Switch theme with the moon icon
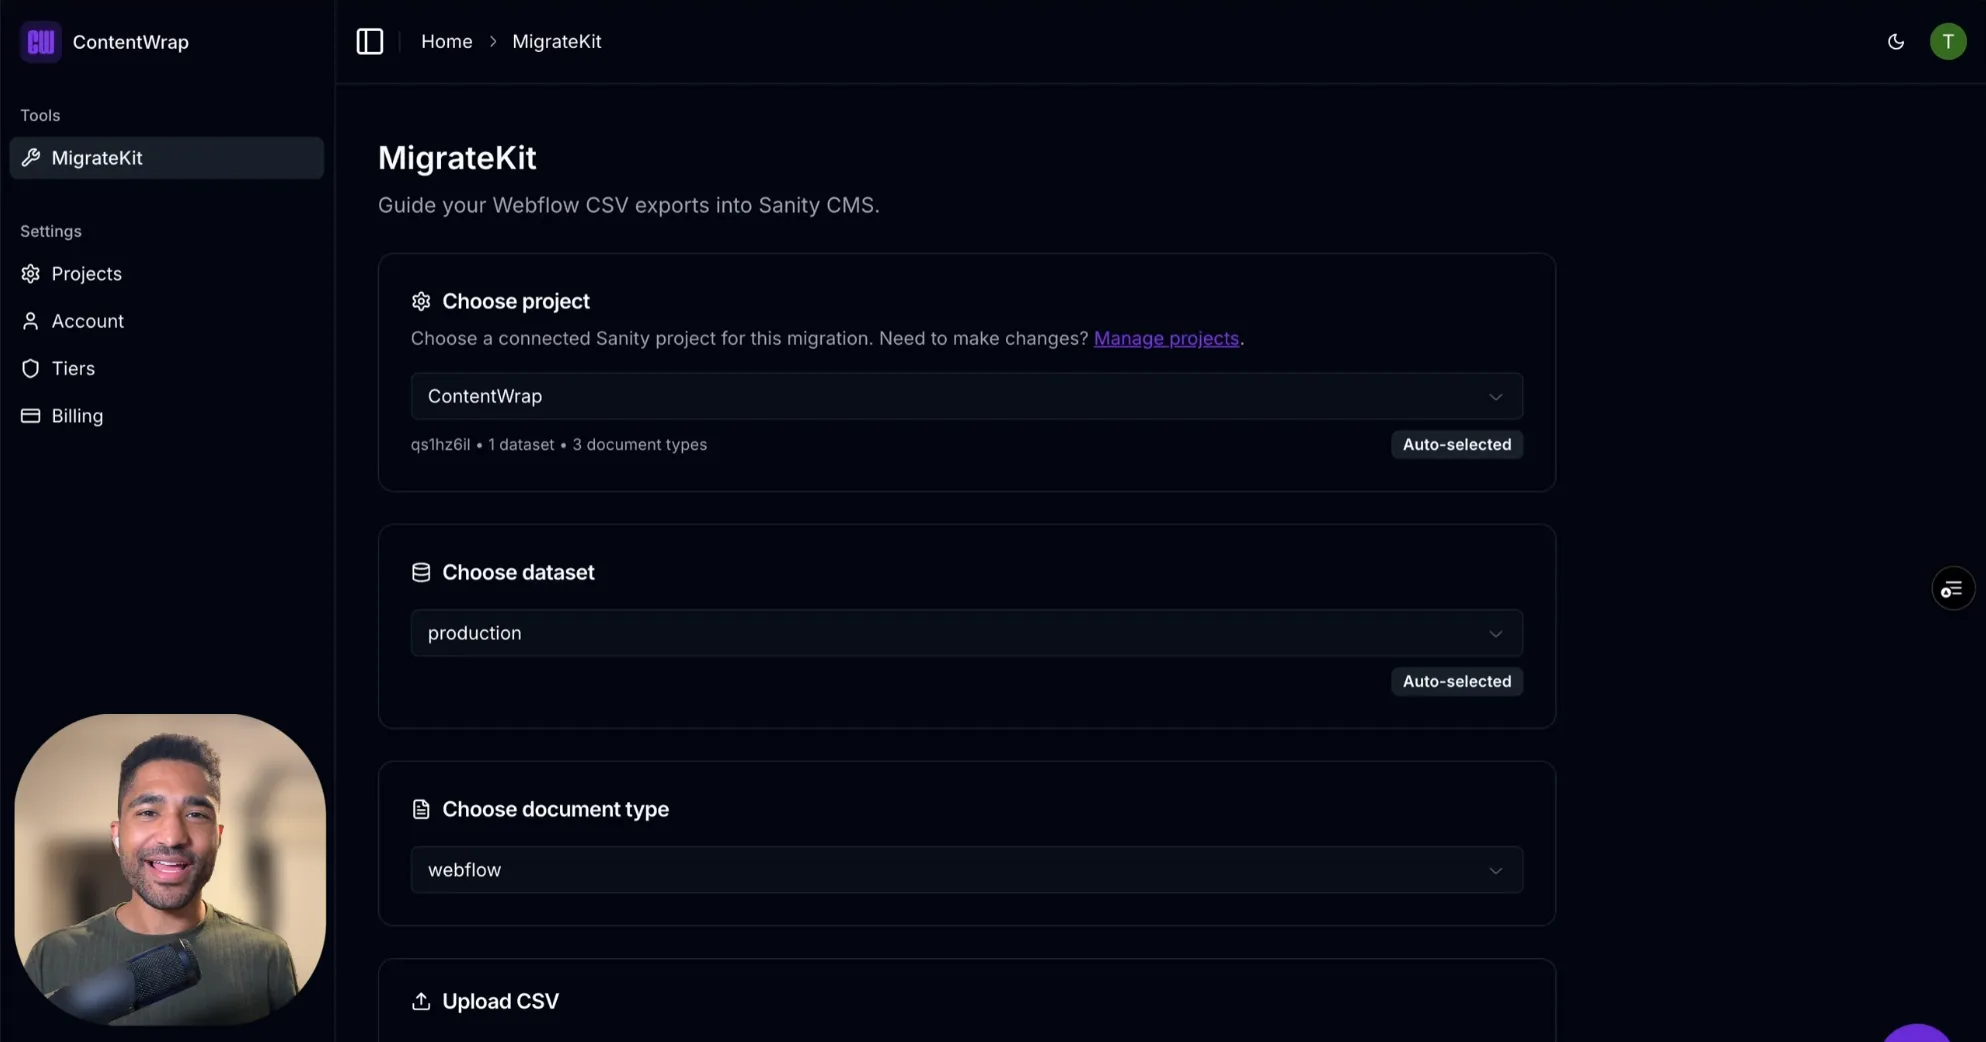 click(1895, 42)
